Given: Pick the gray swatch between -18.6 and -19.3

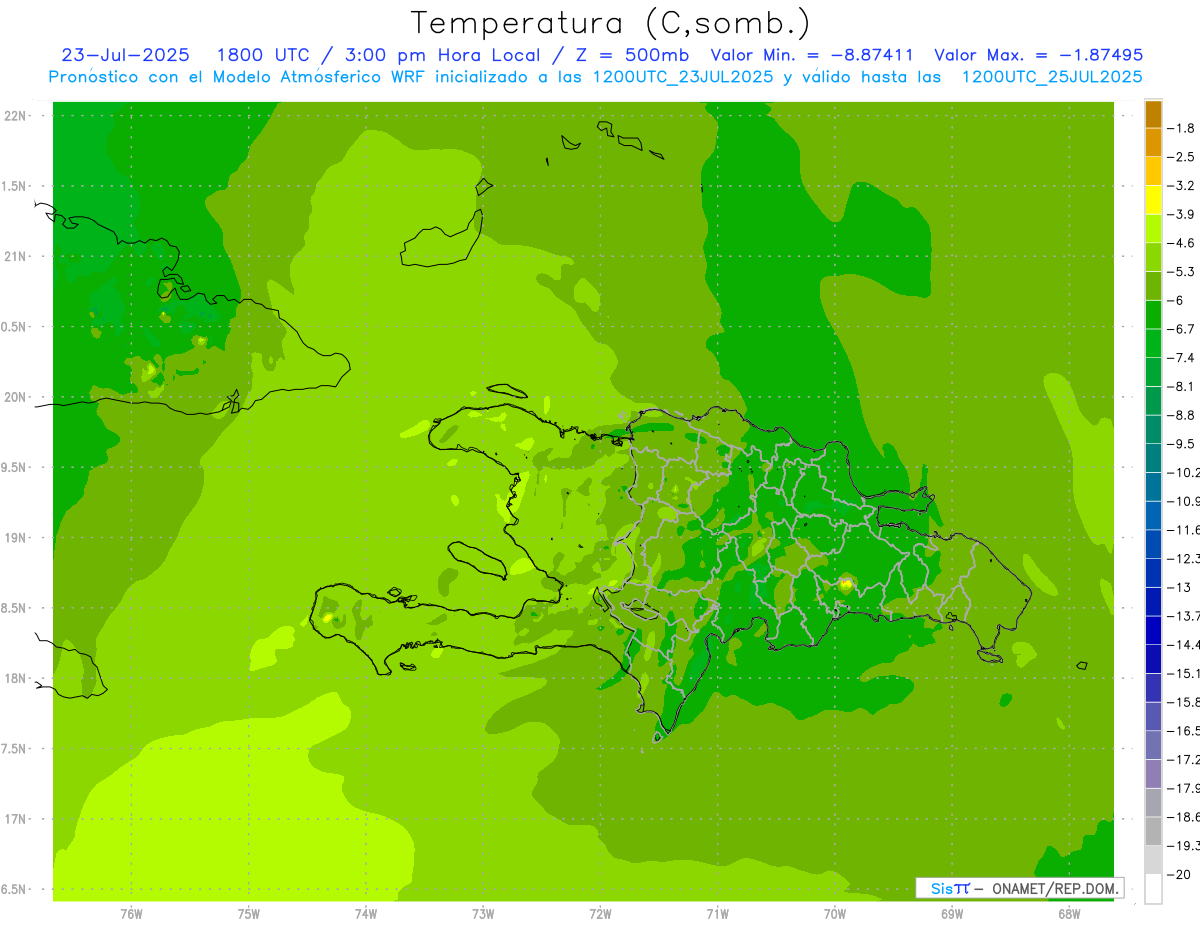Looking at the screenshot, I should tap(1153, 831).
